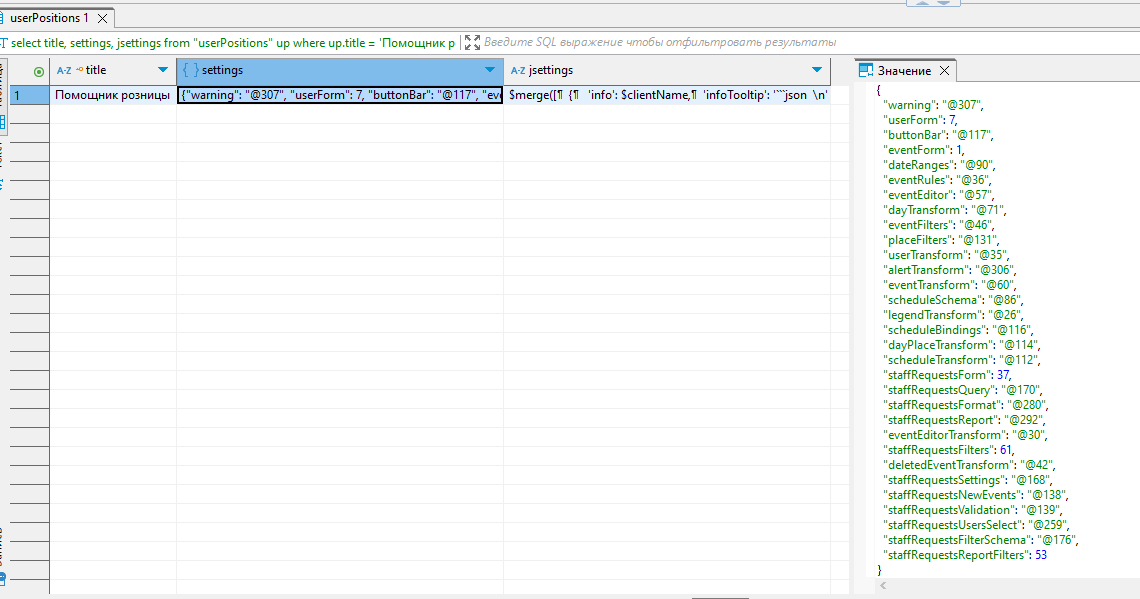Click the line "dayTransform": "@71"
This screenshot has width=1140, height=599.
944,210
